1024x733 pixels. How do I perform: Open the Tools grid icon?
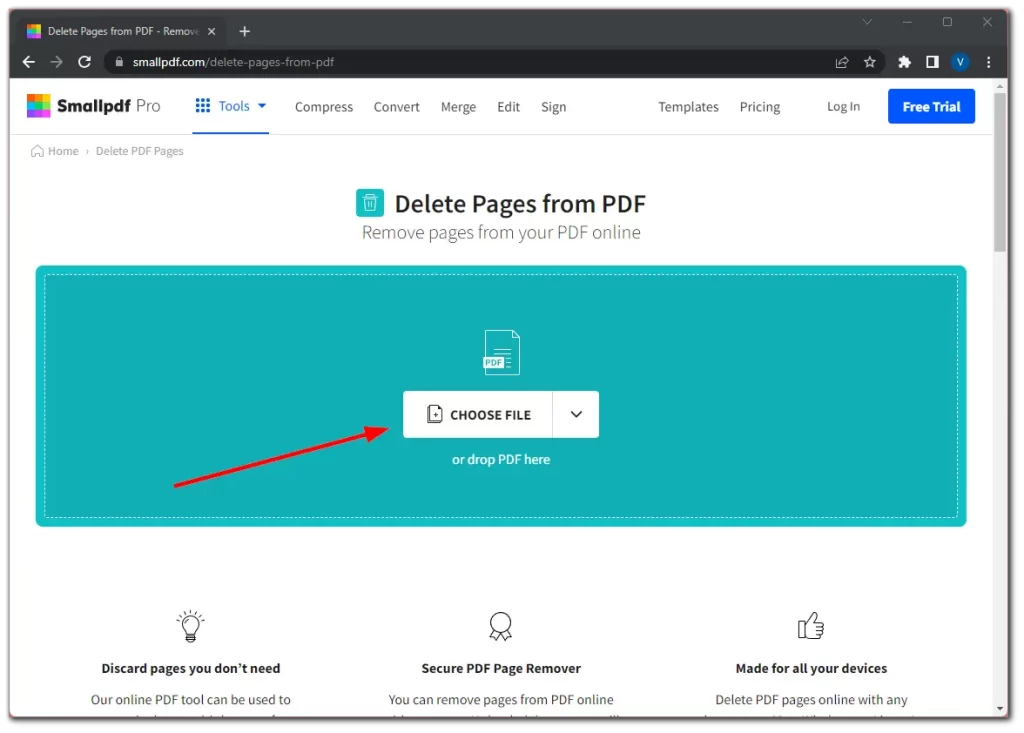pyautogui.click(x=202, y=106)
